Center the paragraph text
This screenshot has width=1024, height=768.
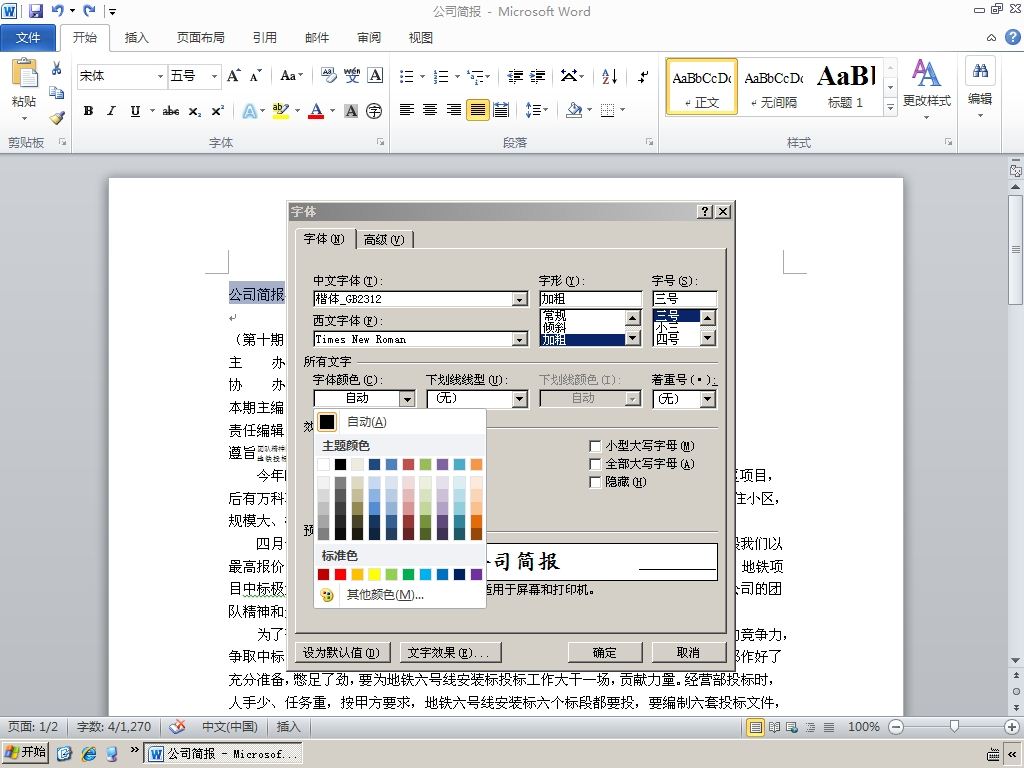(430, 110)
